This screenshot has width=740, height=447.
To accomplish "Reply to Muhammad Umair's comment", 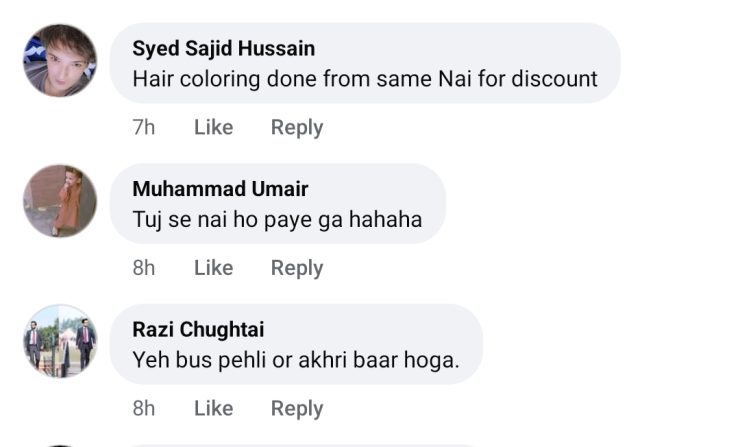I will pos(297,268).
